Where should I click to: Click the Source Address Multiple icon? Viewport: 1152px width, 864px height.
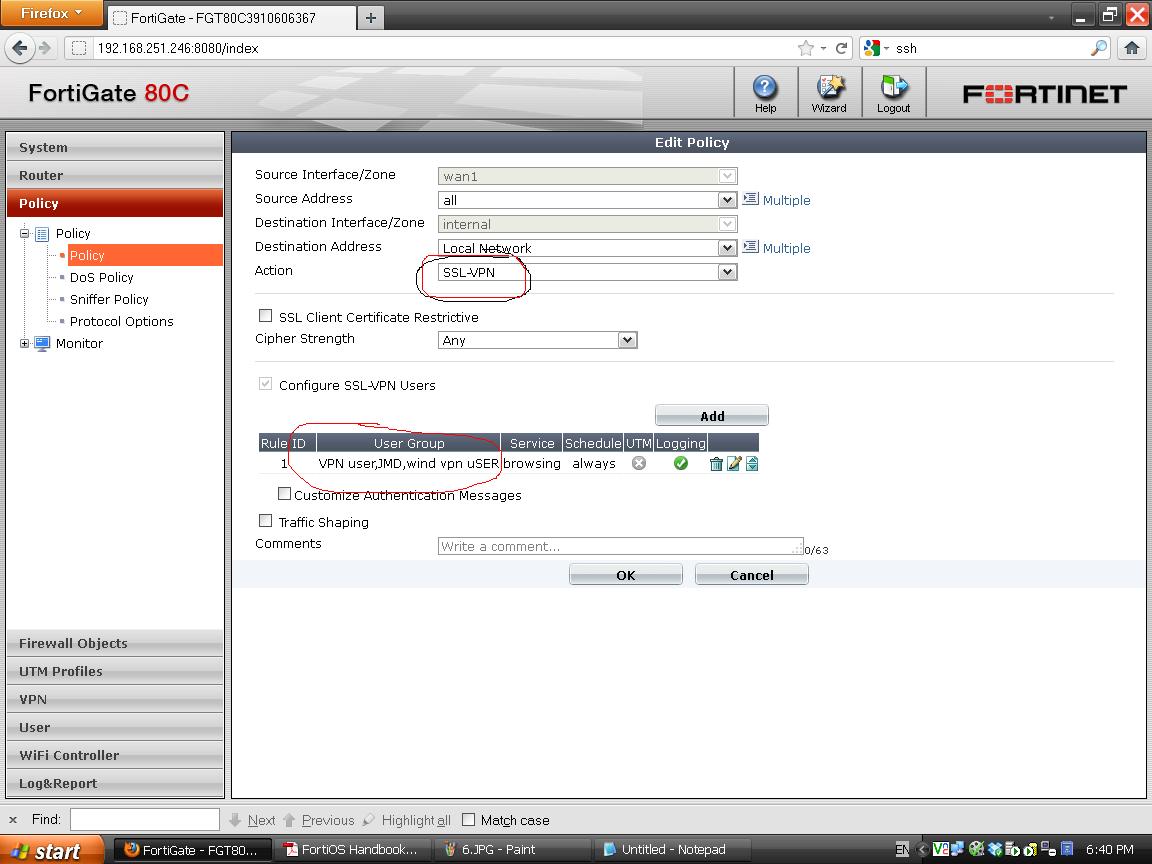tap(750, 199)
